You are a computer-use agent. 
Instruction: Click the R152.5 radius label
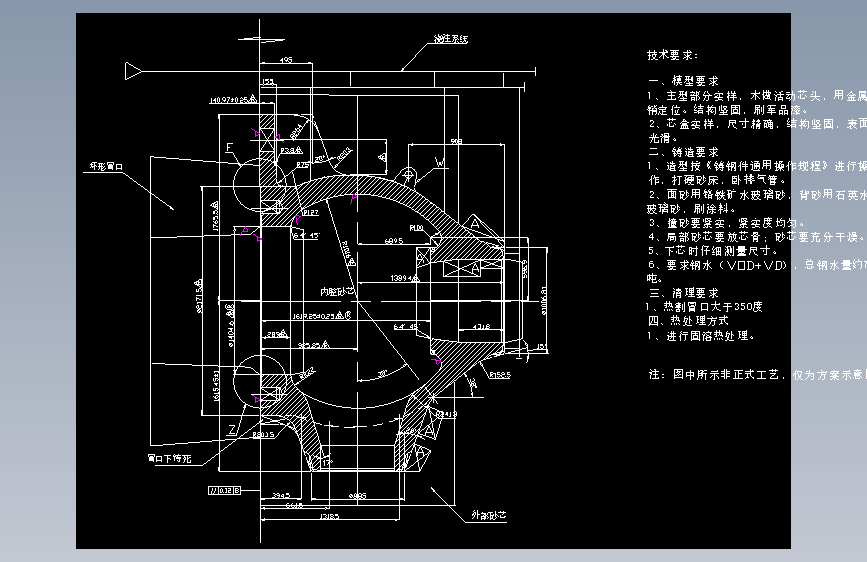click(500, 375)
